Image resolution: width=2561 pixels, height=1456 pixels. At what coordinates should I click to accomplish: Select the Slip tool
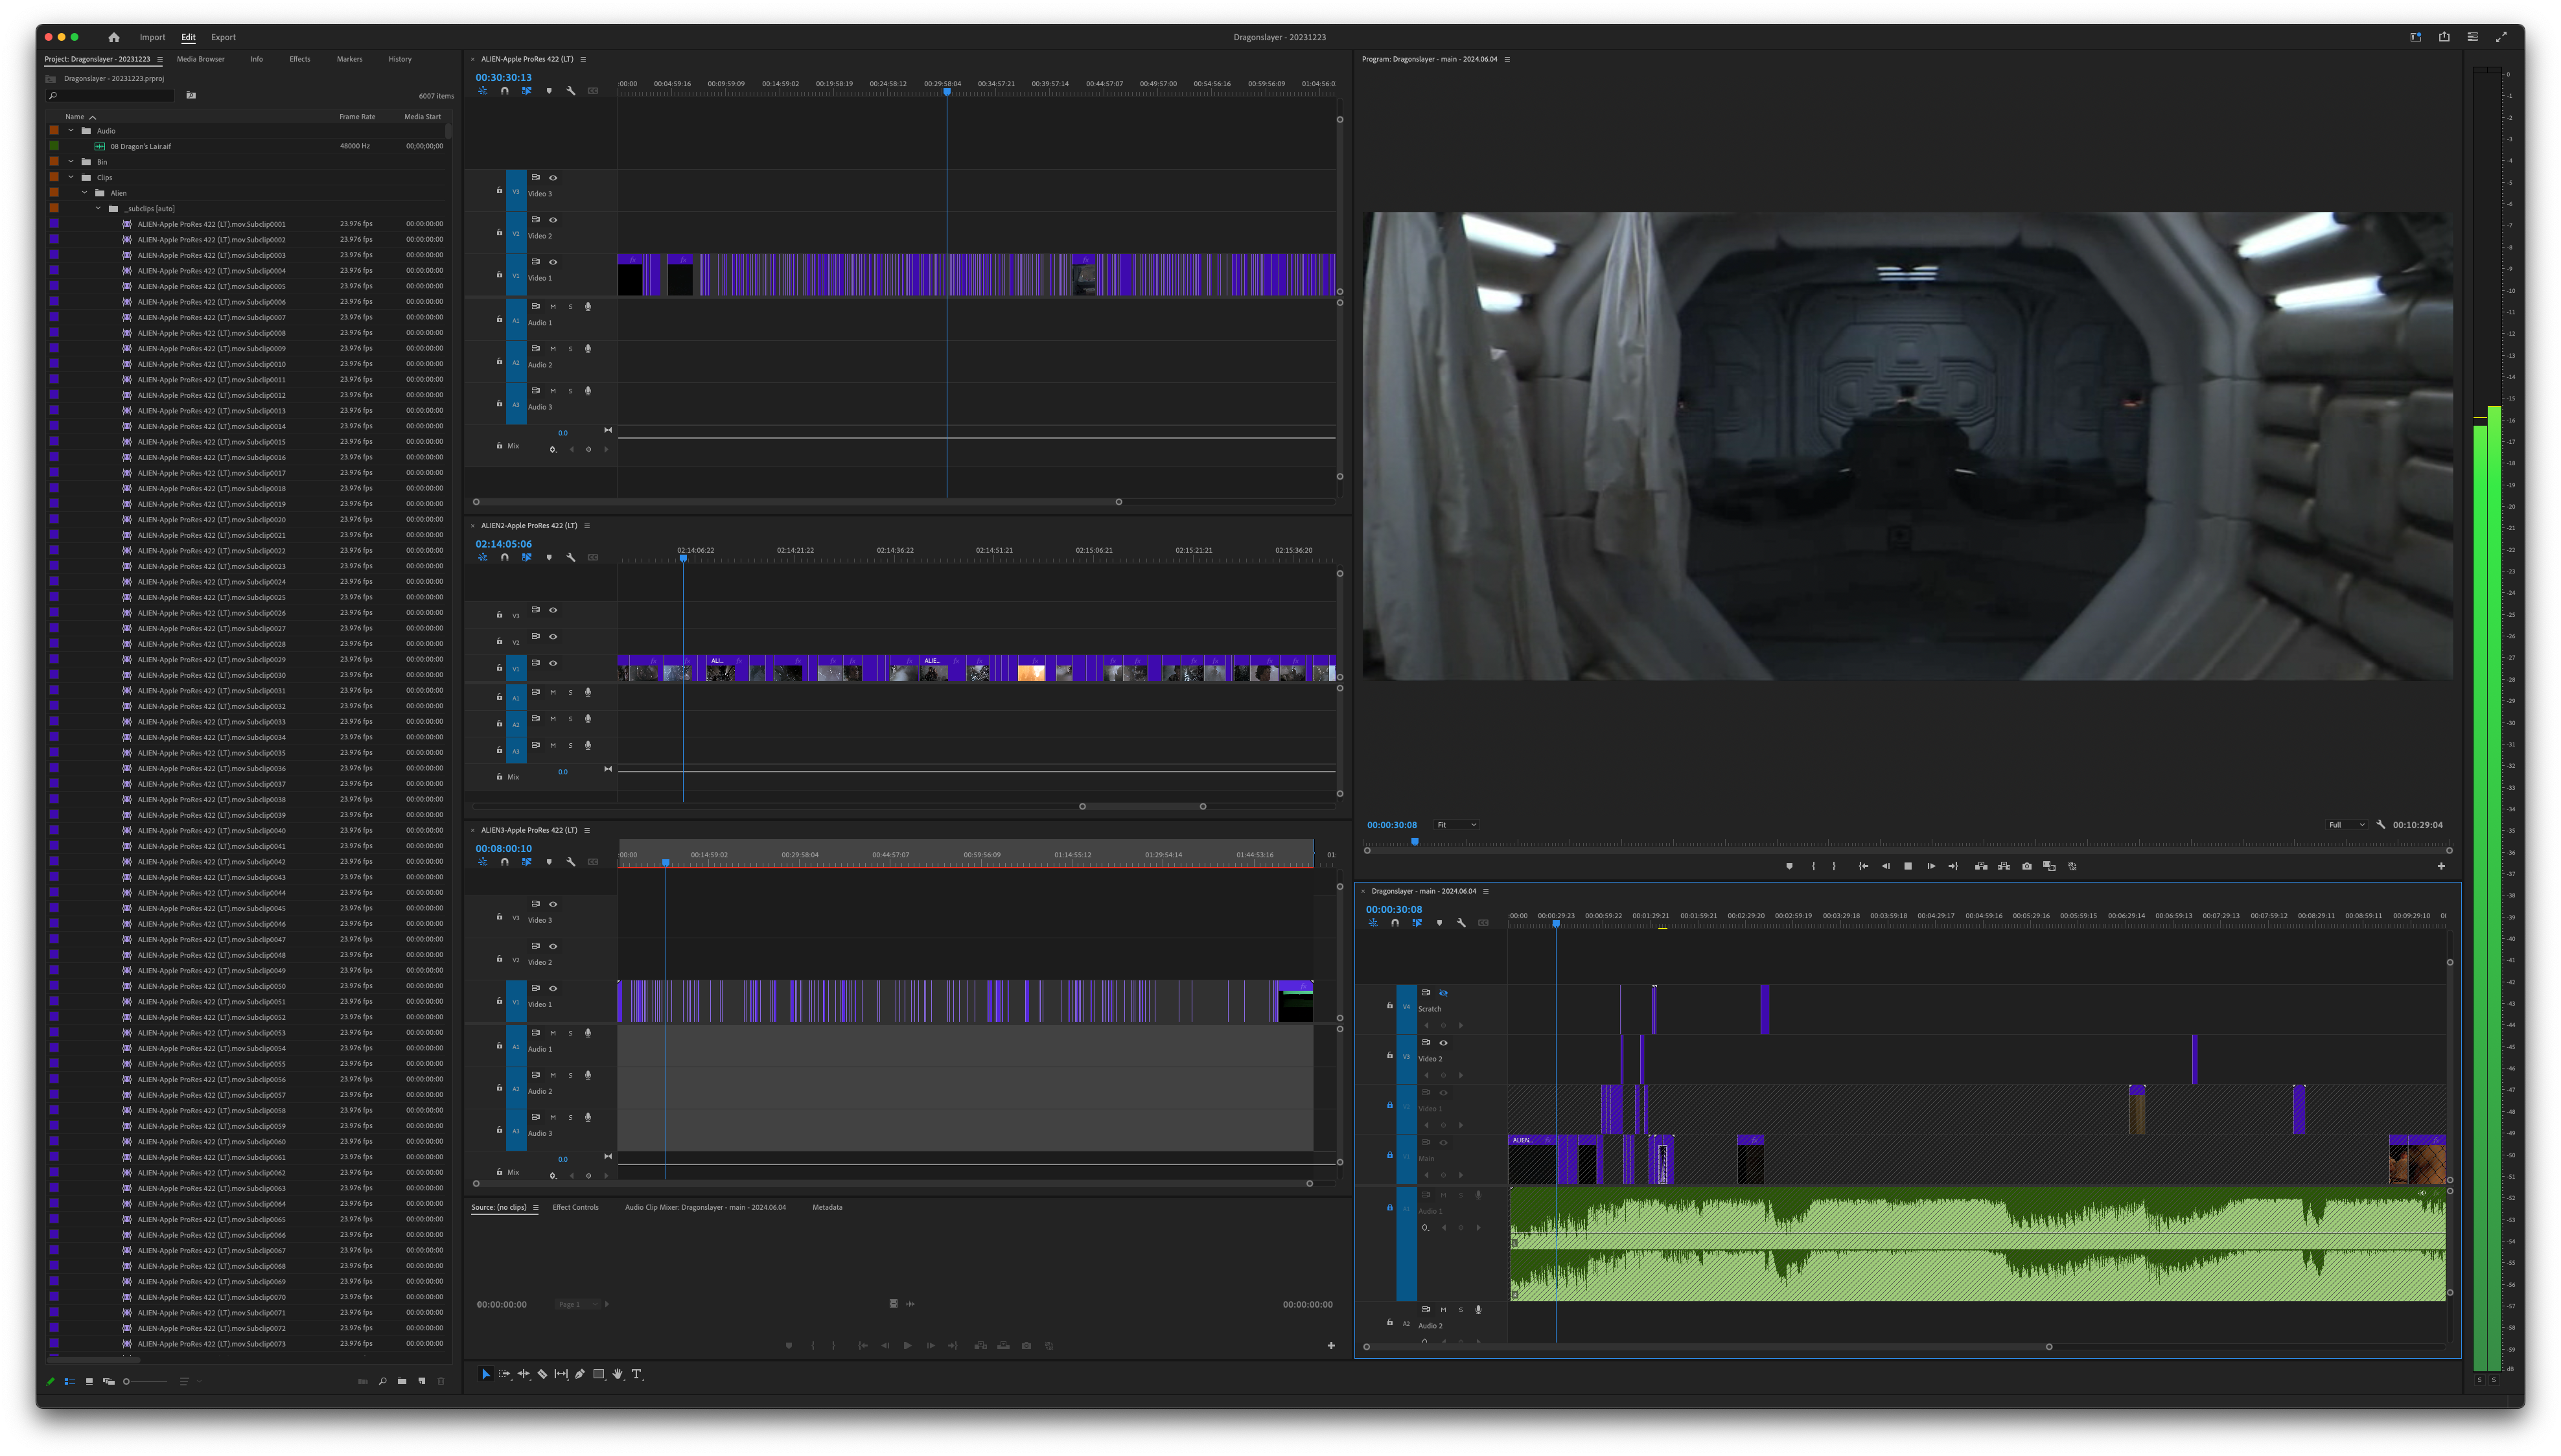561,1374
